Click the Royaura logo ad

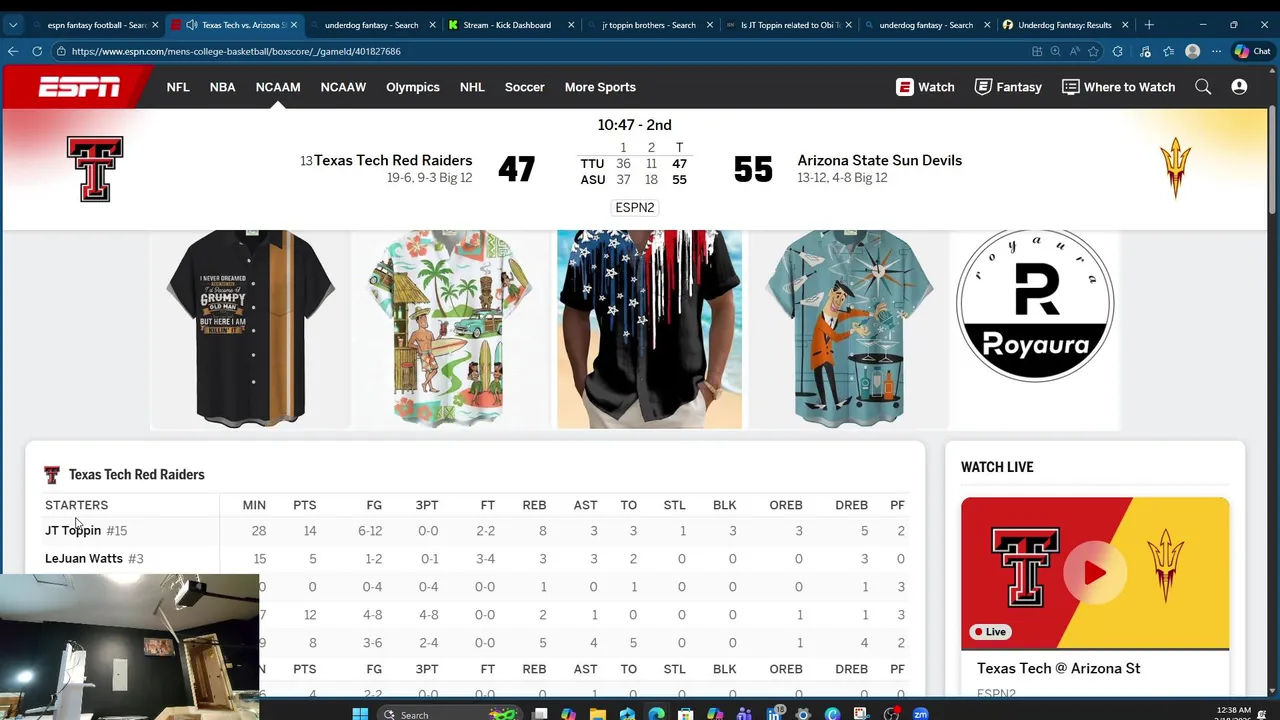(x=1035, y=305)
